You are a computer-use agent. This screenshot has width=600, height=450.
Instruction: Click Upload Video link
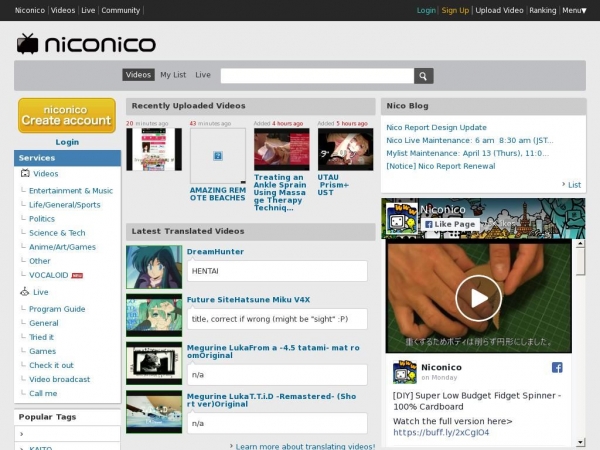point(499,10)
